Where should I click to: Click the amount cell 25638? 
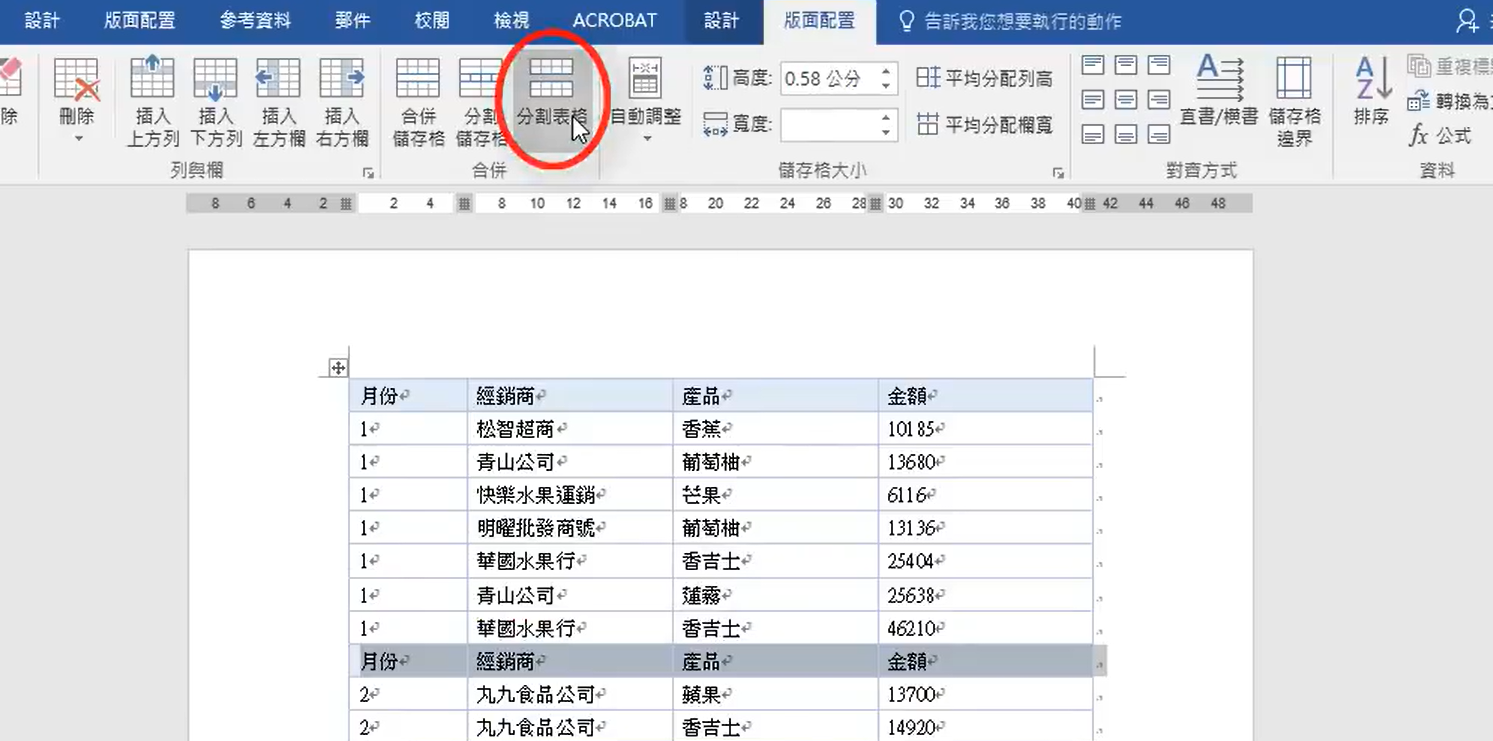(x=985, y=595)
